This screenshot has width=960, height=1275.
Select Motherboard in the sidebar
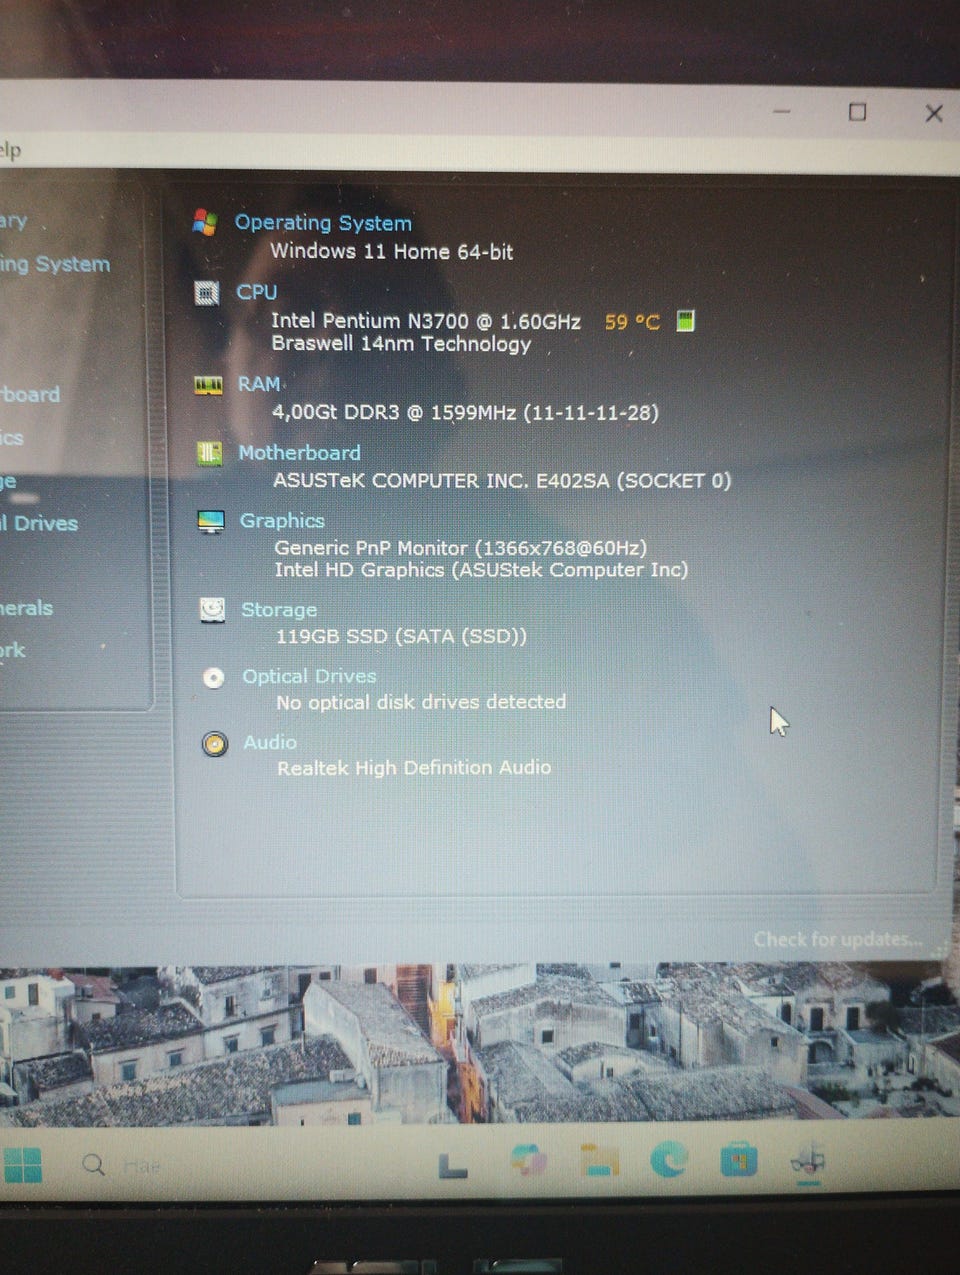30,395
